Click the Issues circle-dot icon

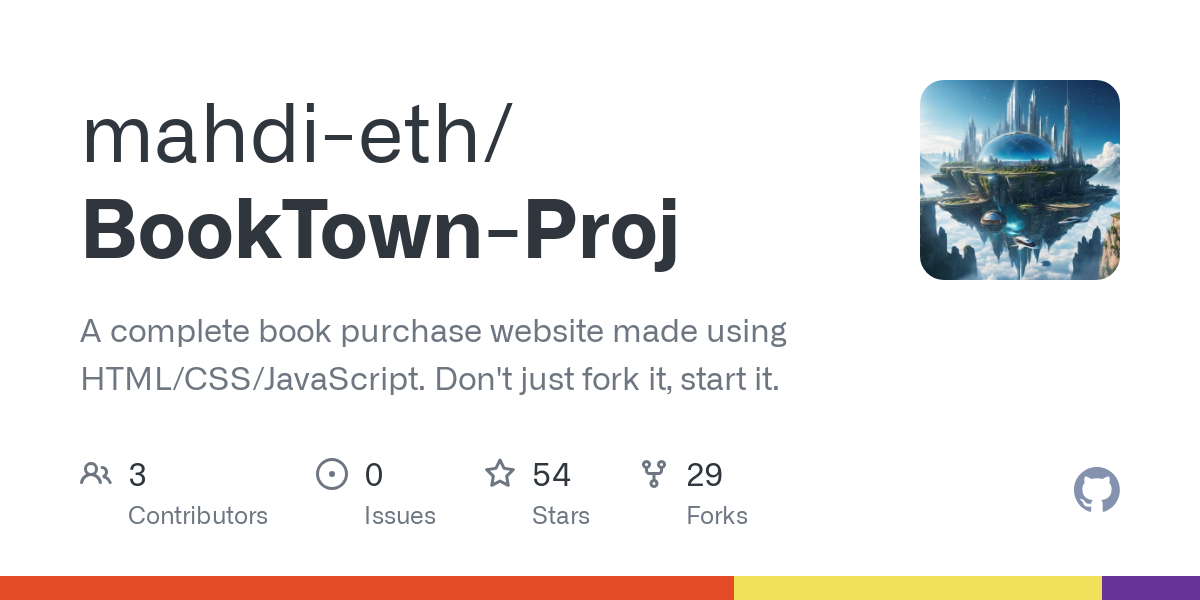[331, 473]
